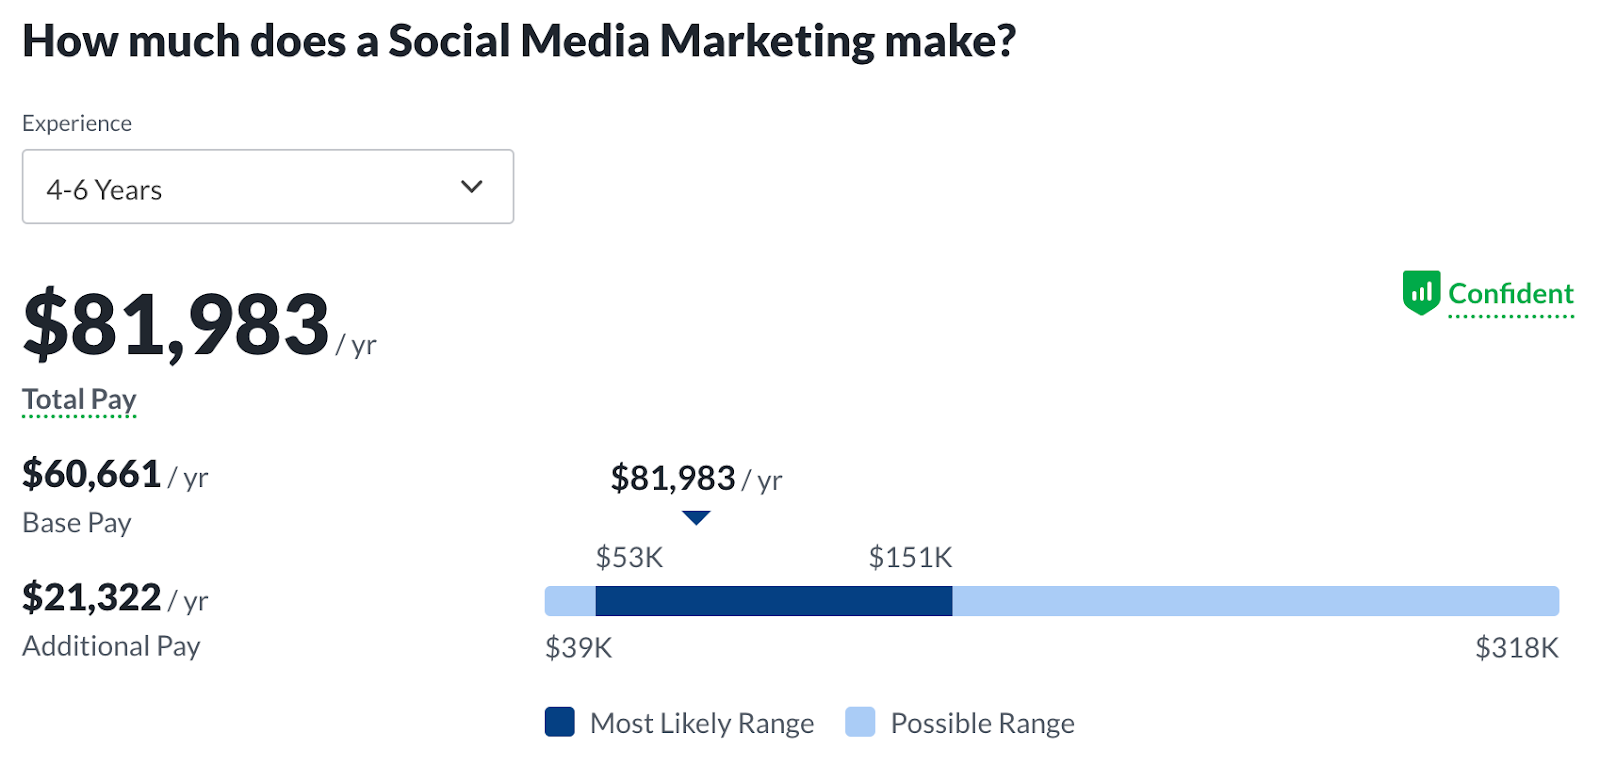This screenshot has height=782, width=1600.
Task: Click the Possible Range legend text
Action: tap(982, 723)
